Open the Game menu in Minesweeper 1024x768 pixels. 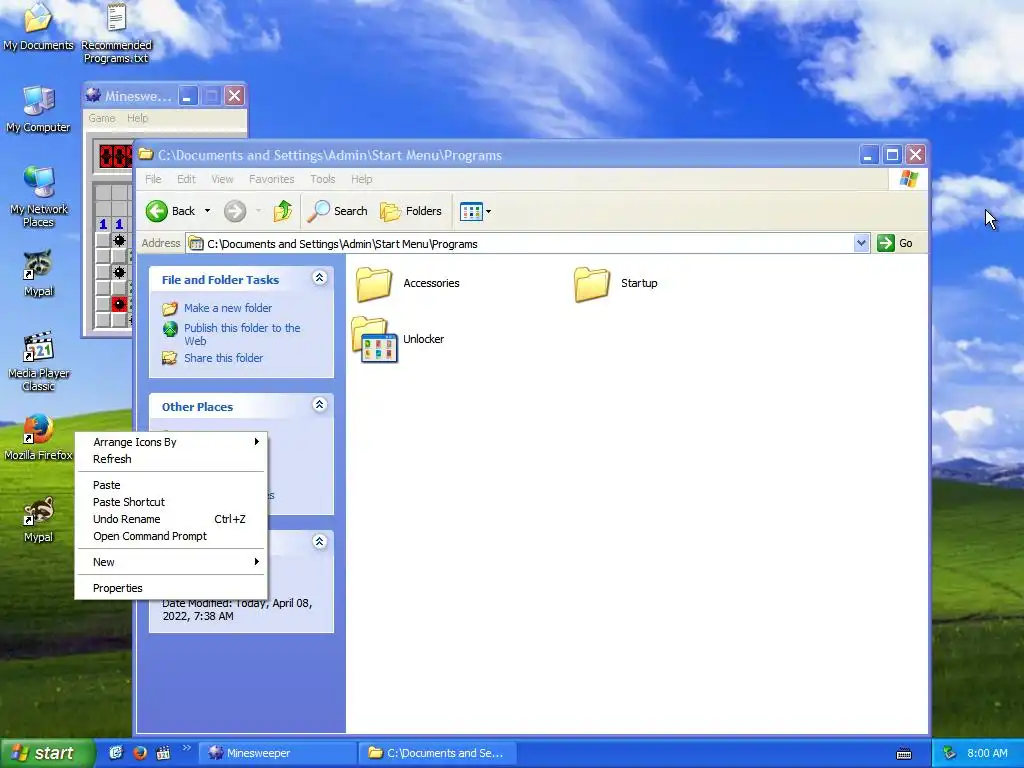pos(102,118)
